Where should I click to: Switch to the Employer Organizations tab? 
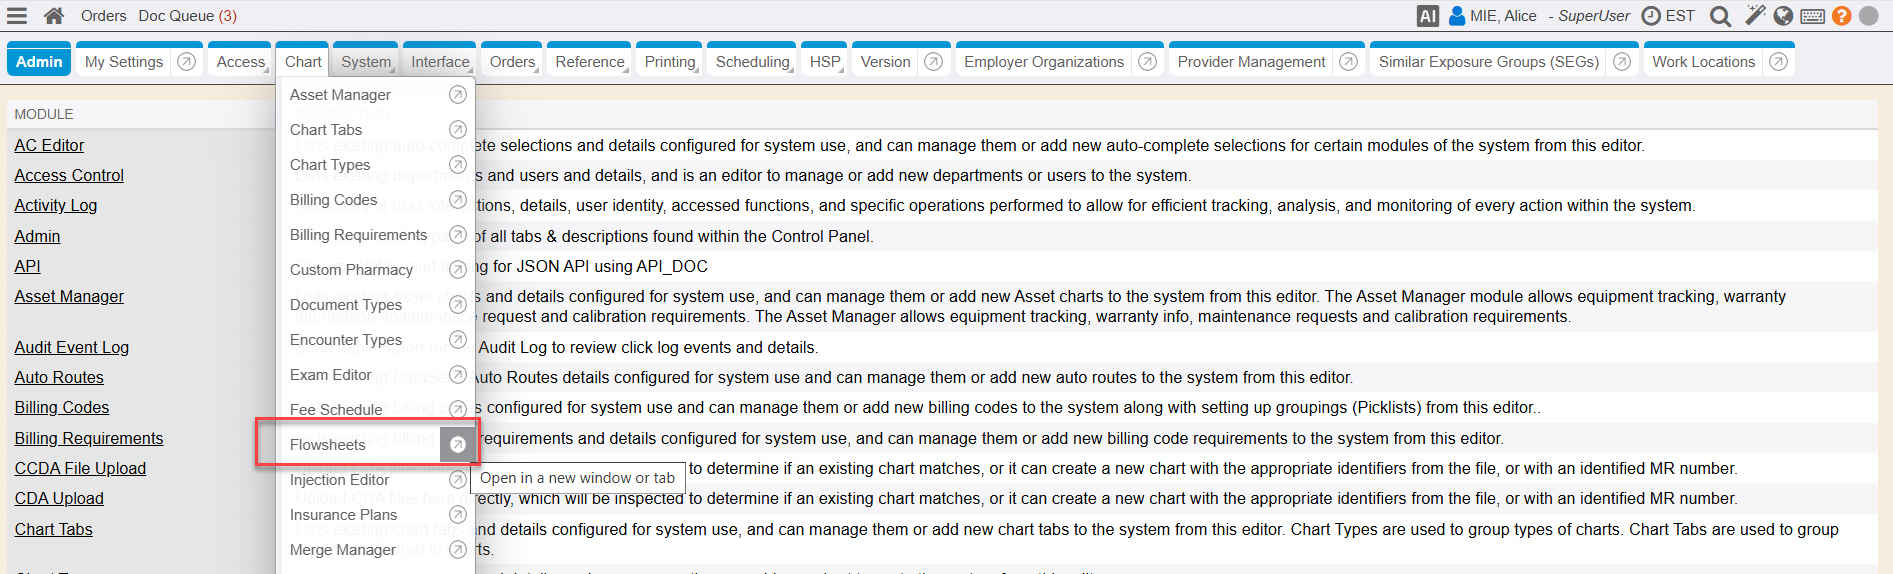click(x=1043, y=62)
